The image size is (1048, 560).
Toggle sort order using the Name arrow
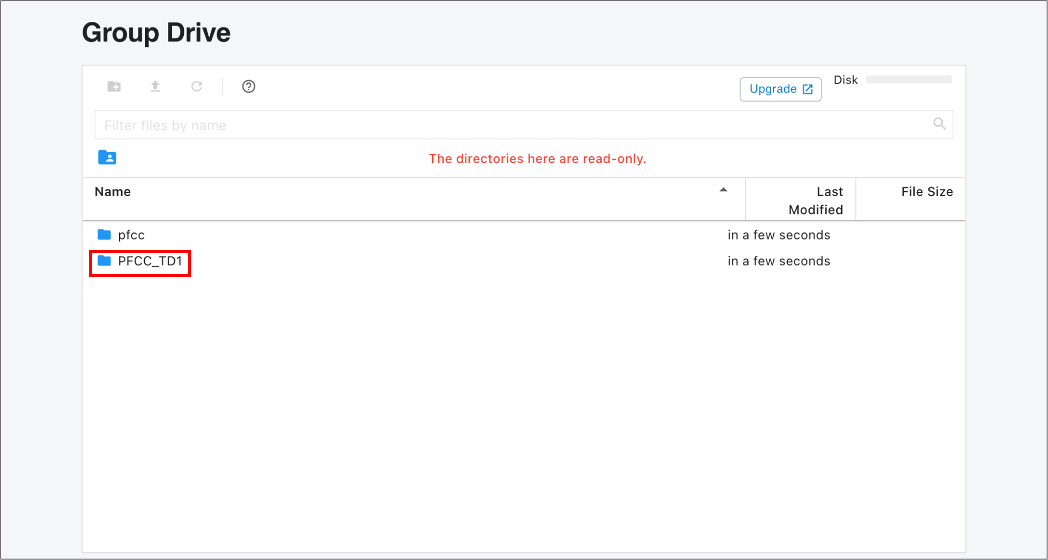[x=723, y=190]
